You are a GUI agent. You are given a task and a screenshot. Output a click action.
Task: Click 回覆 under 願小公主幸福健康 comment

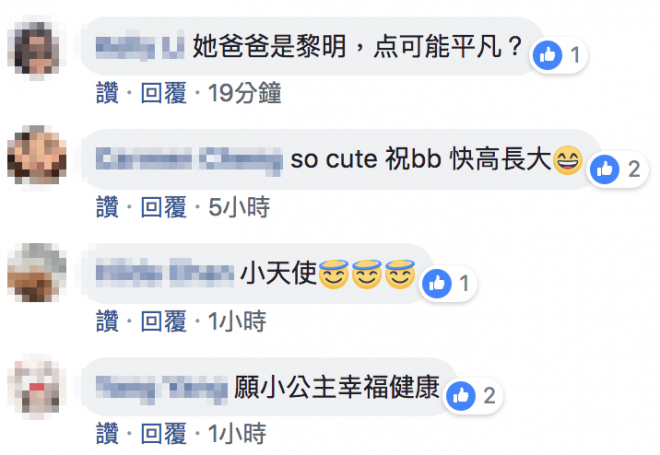click(163, 434)
